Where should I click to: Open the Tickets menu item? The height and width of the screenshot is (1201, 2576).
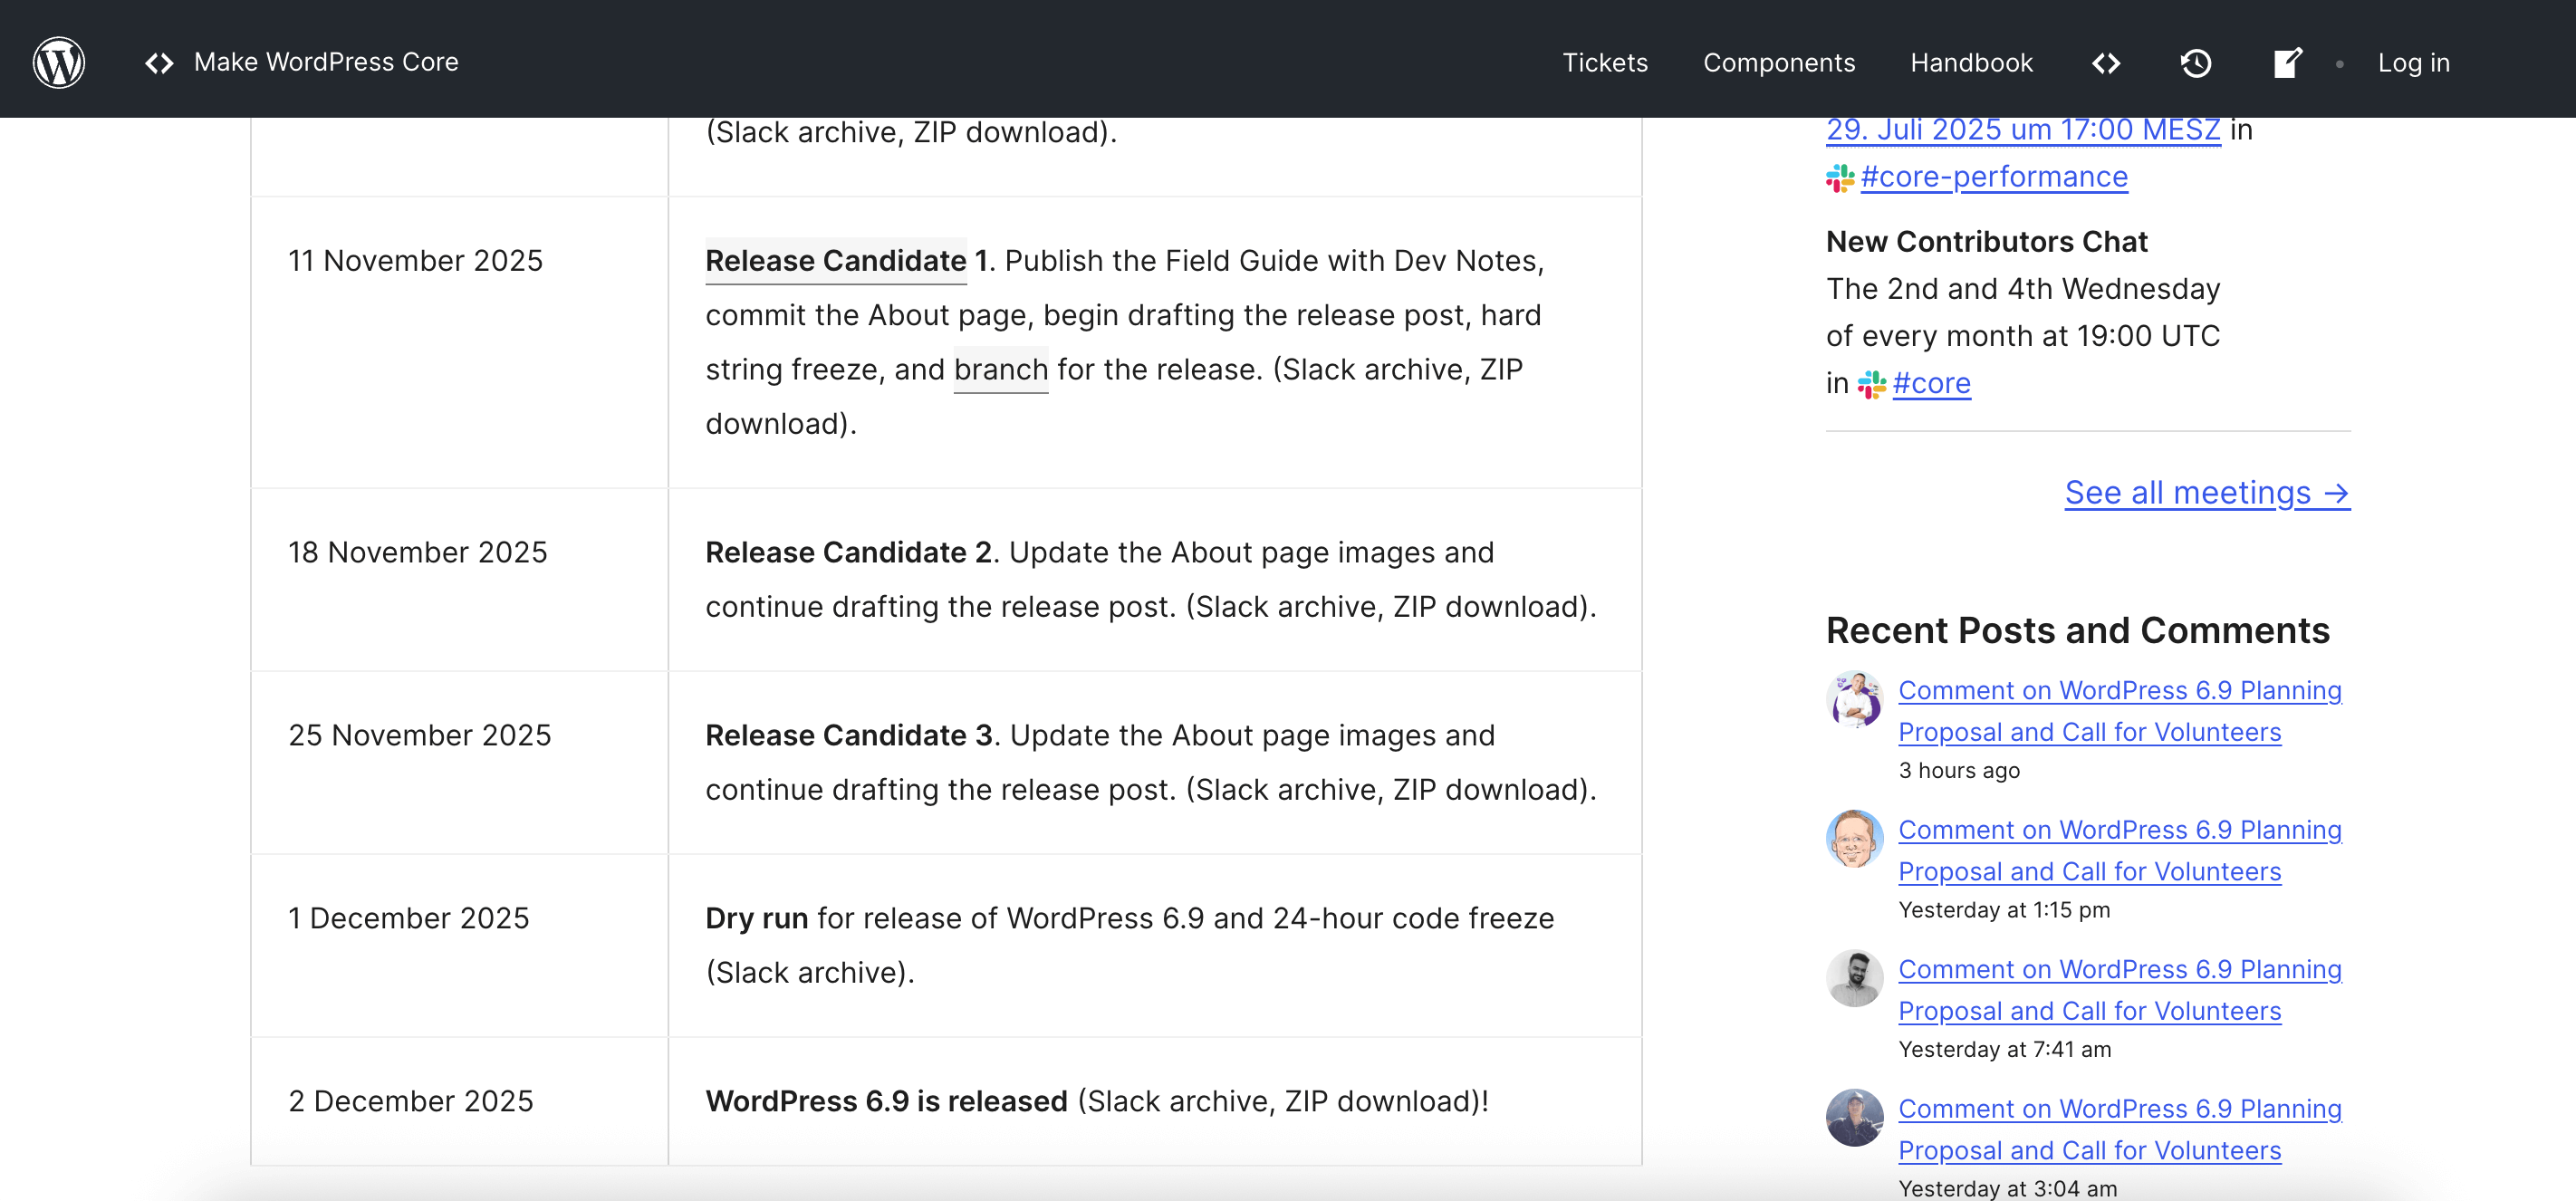point(1604,63)
